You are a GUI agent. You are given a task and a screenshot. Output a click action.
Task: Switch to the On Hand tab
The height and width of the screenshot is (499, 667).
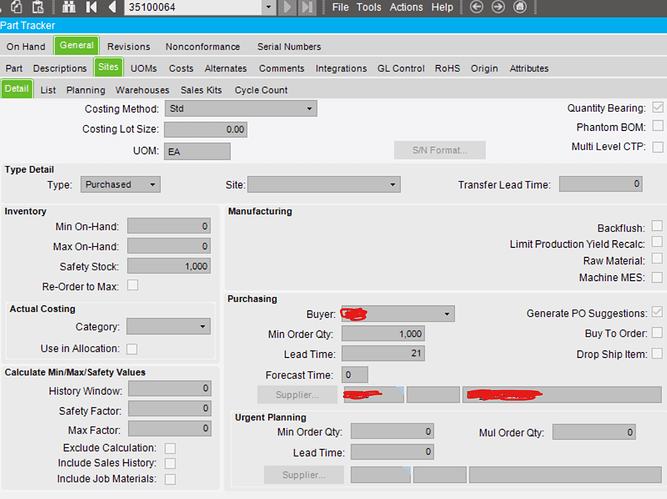coord(26,46)
